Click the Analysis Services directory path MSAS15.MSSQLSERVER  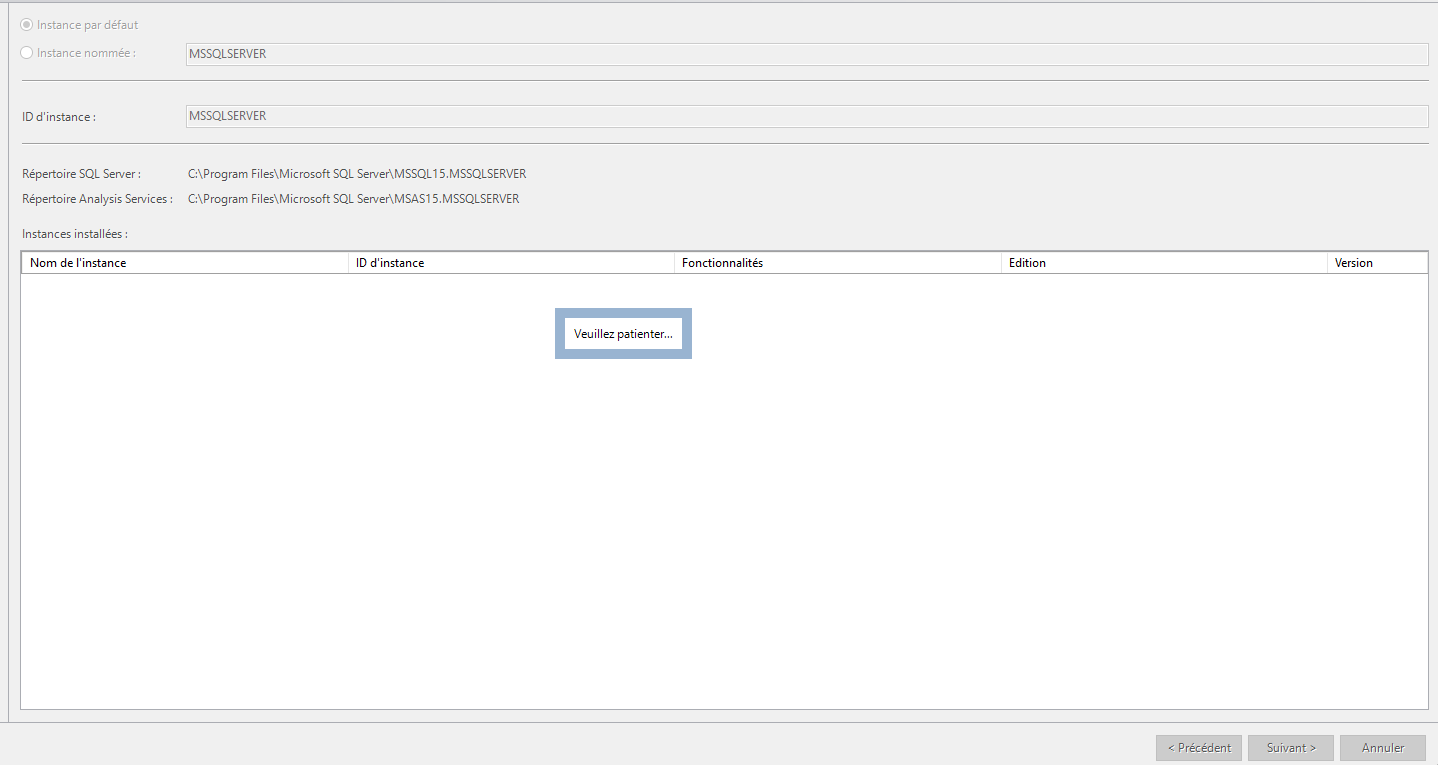(x=353, y=199)
